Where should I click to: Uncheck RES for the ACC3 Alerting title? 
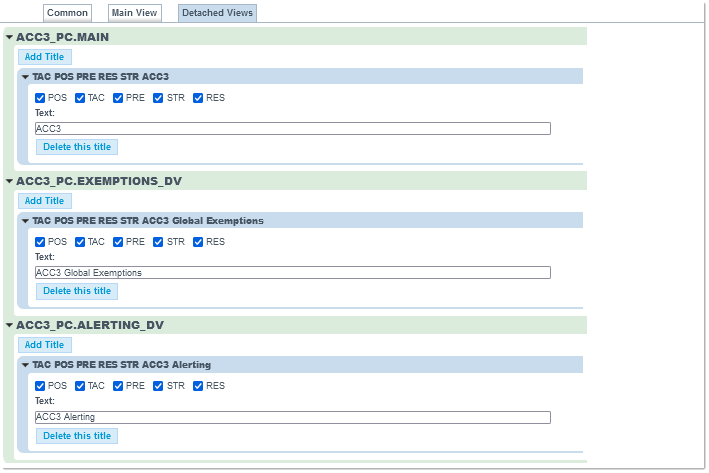(198, 386)
